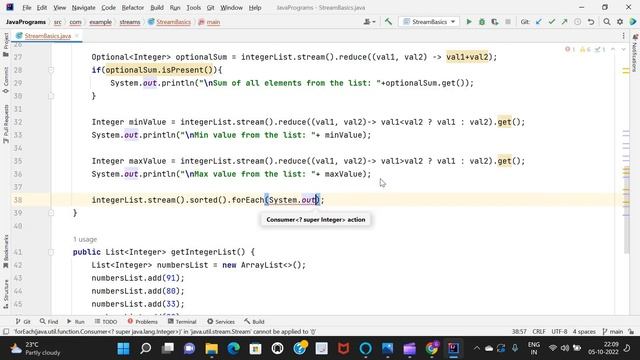Open StreamBasics run configuration dropdown

(429, 22)
